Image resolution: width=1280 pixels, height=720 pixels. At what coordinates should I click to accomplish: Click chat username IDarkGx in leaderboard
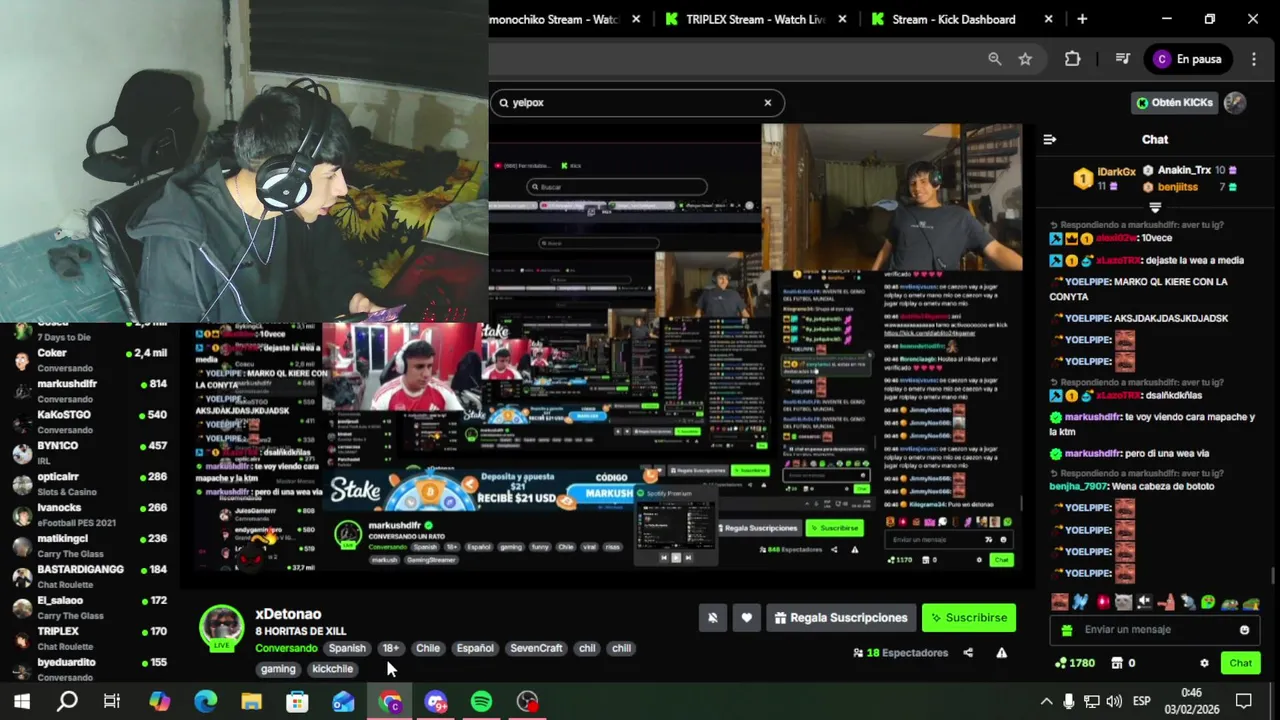coord(1116,172)
